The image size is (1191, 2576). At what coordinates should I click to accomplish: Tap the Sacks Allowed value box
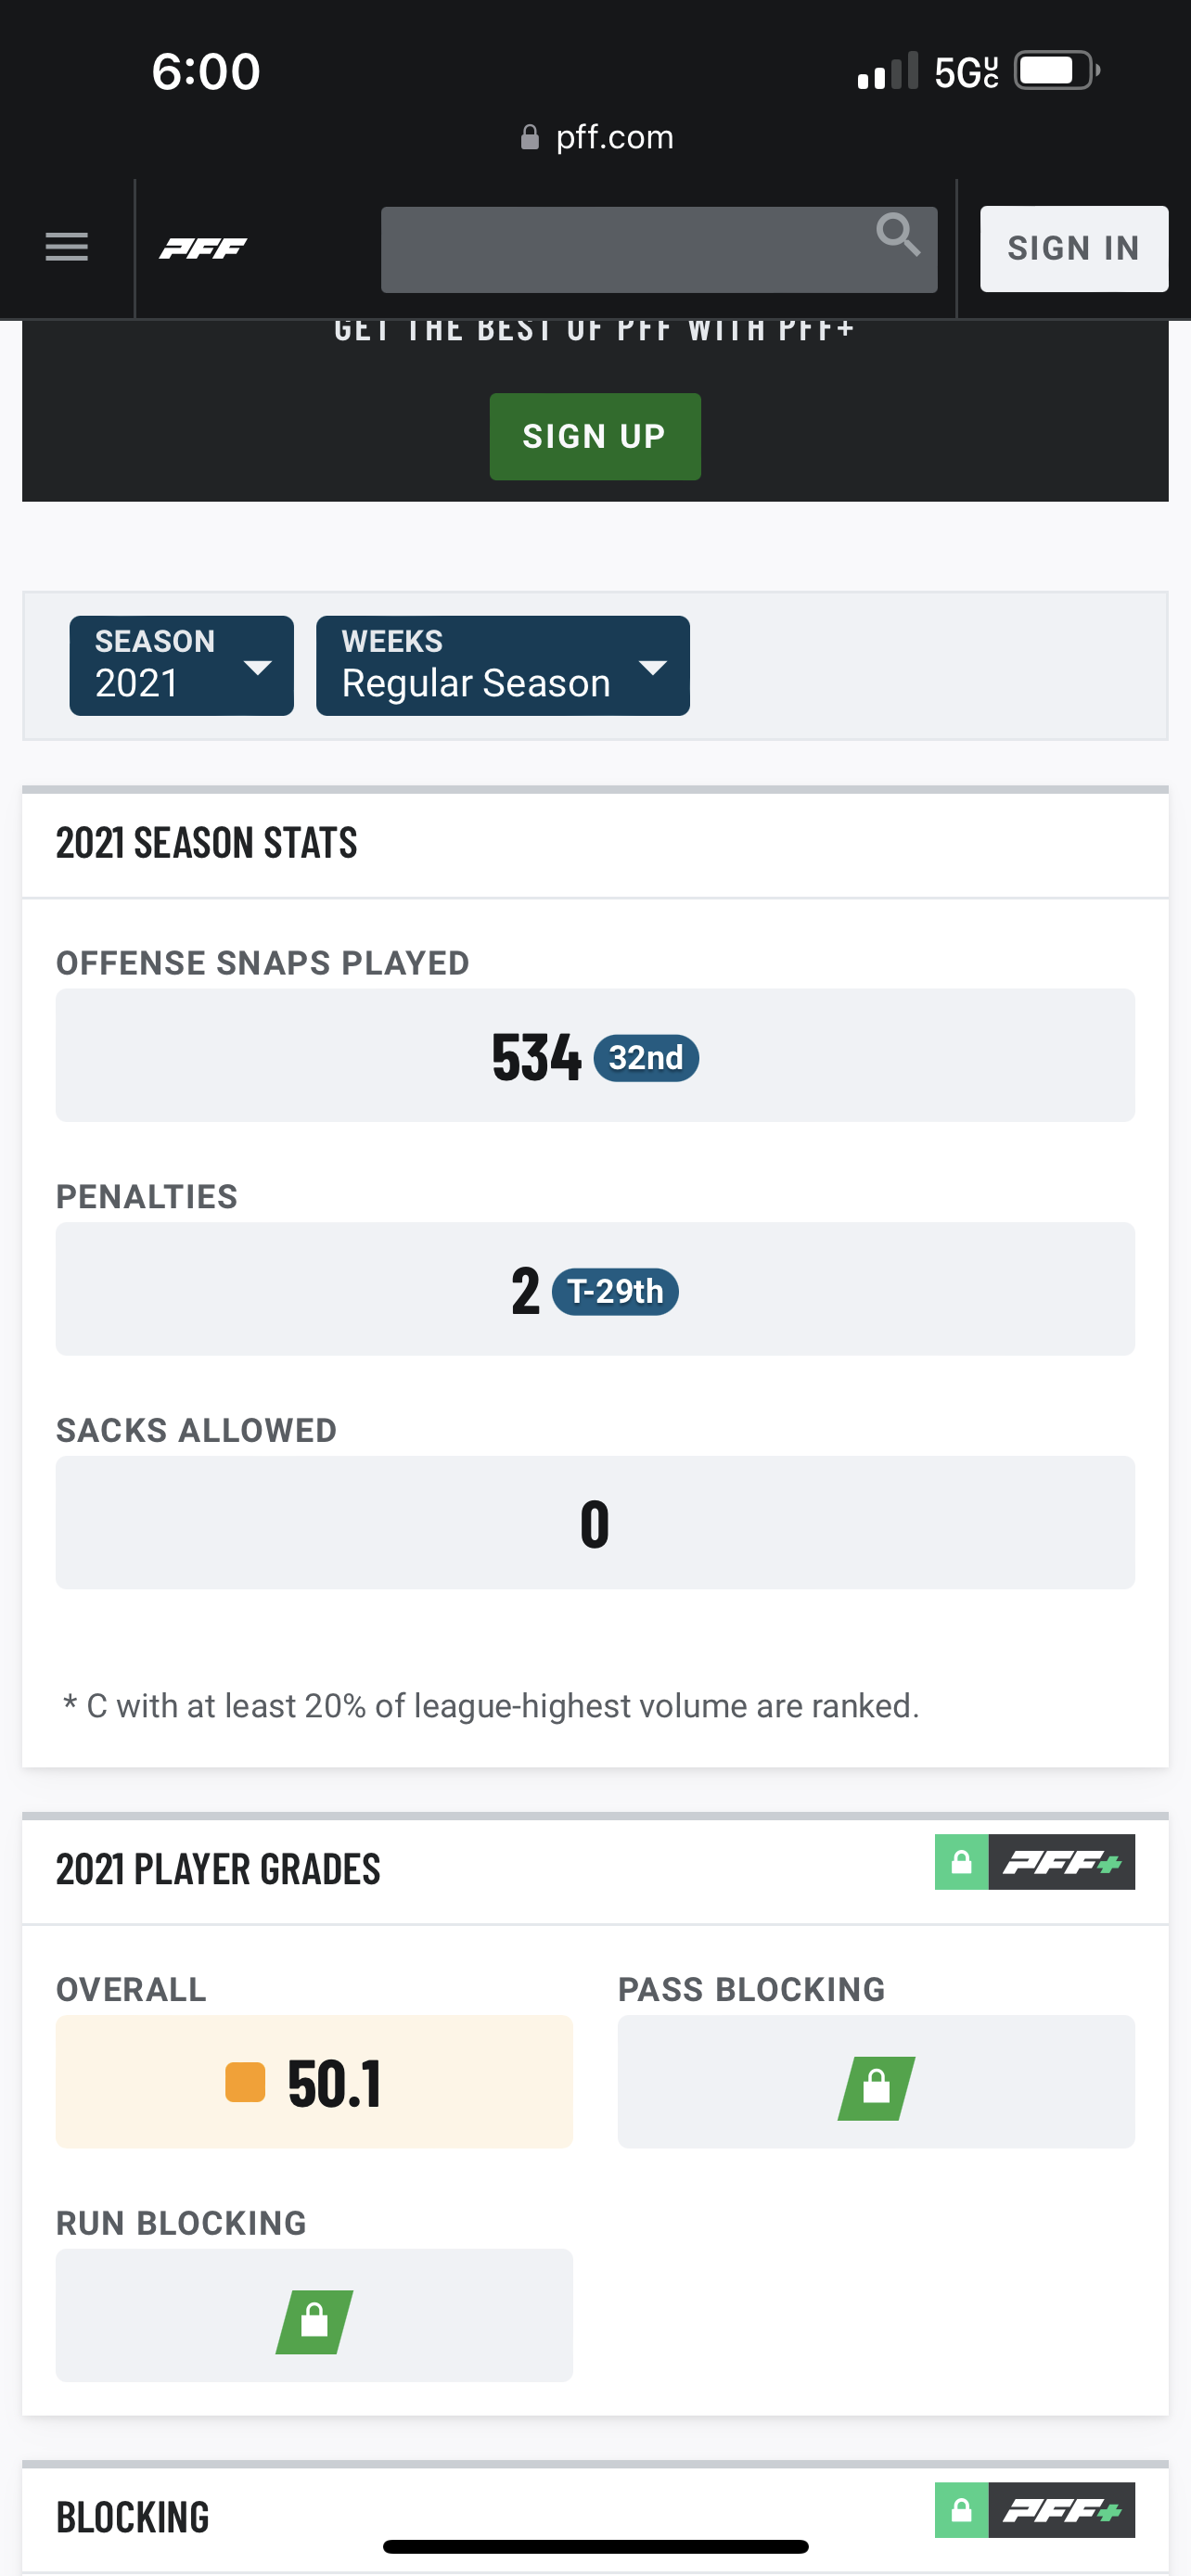click(595, 1523)
